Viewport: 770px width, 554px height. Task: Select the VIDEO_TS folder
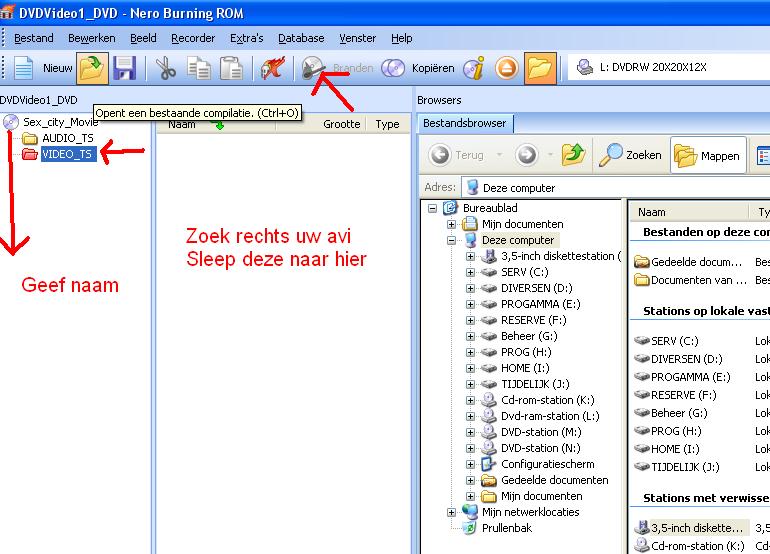[x=68, y=154]
